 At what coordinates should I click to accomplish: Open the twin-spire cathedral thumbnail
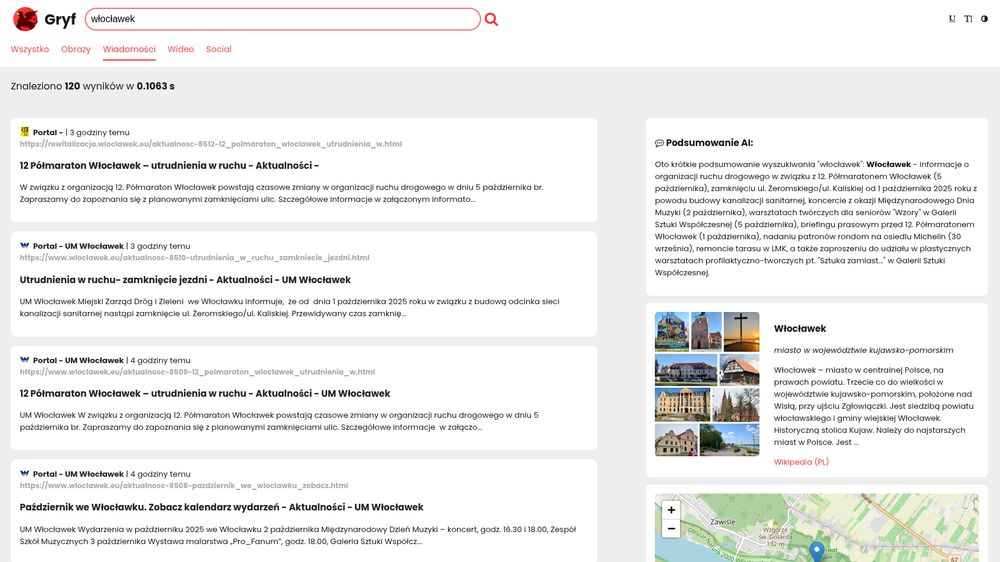point(736,404)
